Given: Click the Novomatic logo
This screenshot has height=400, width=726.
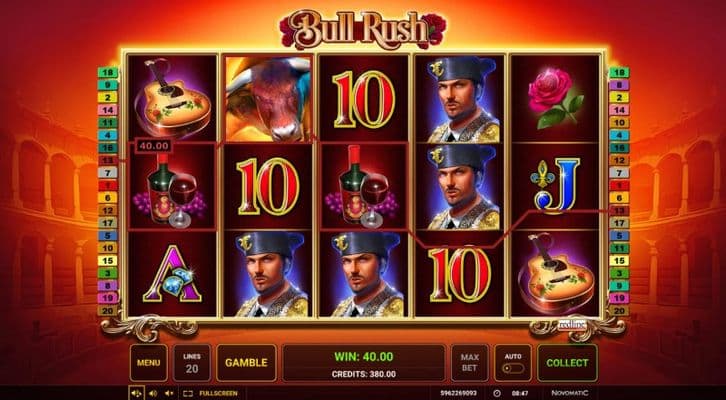Looking at the screenshot, I should [570, 393].
